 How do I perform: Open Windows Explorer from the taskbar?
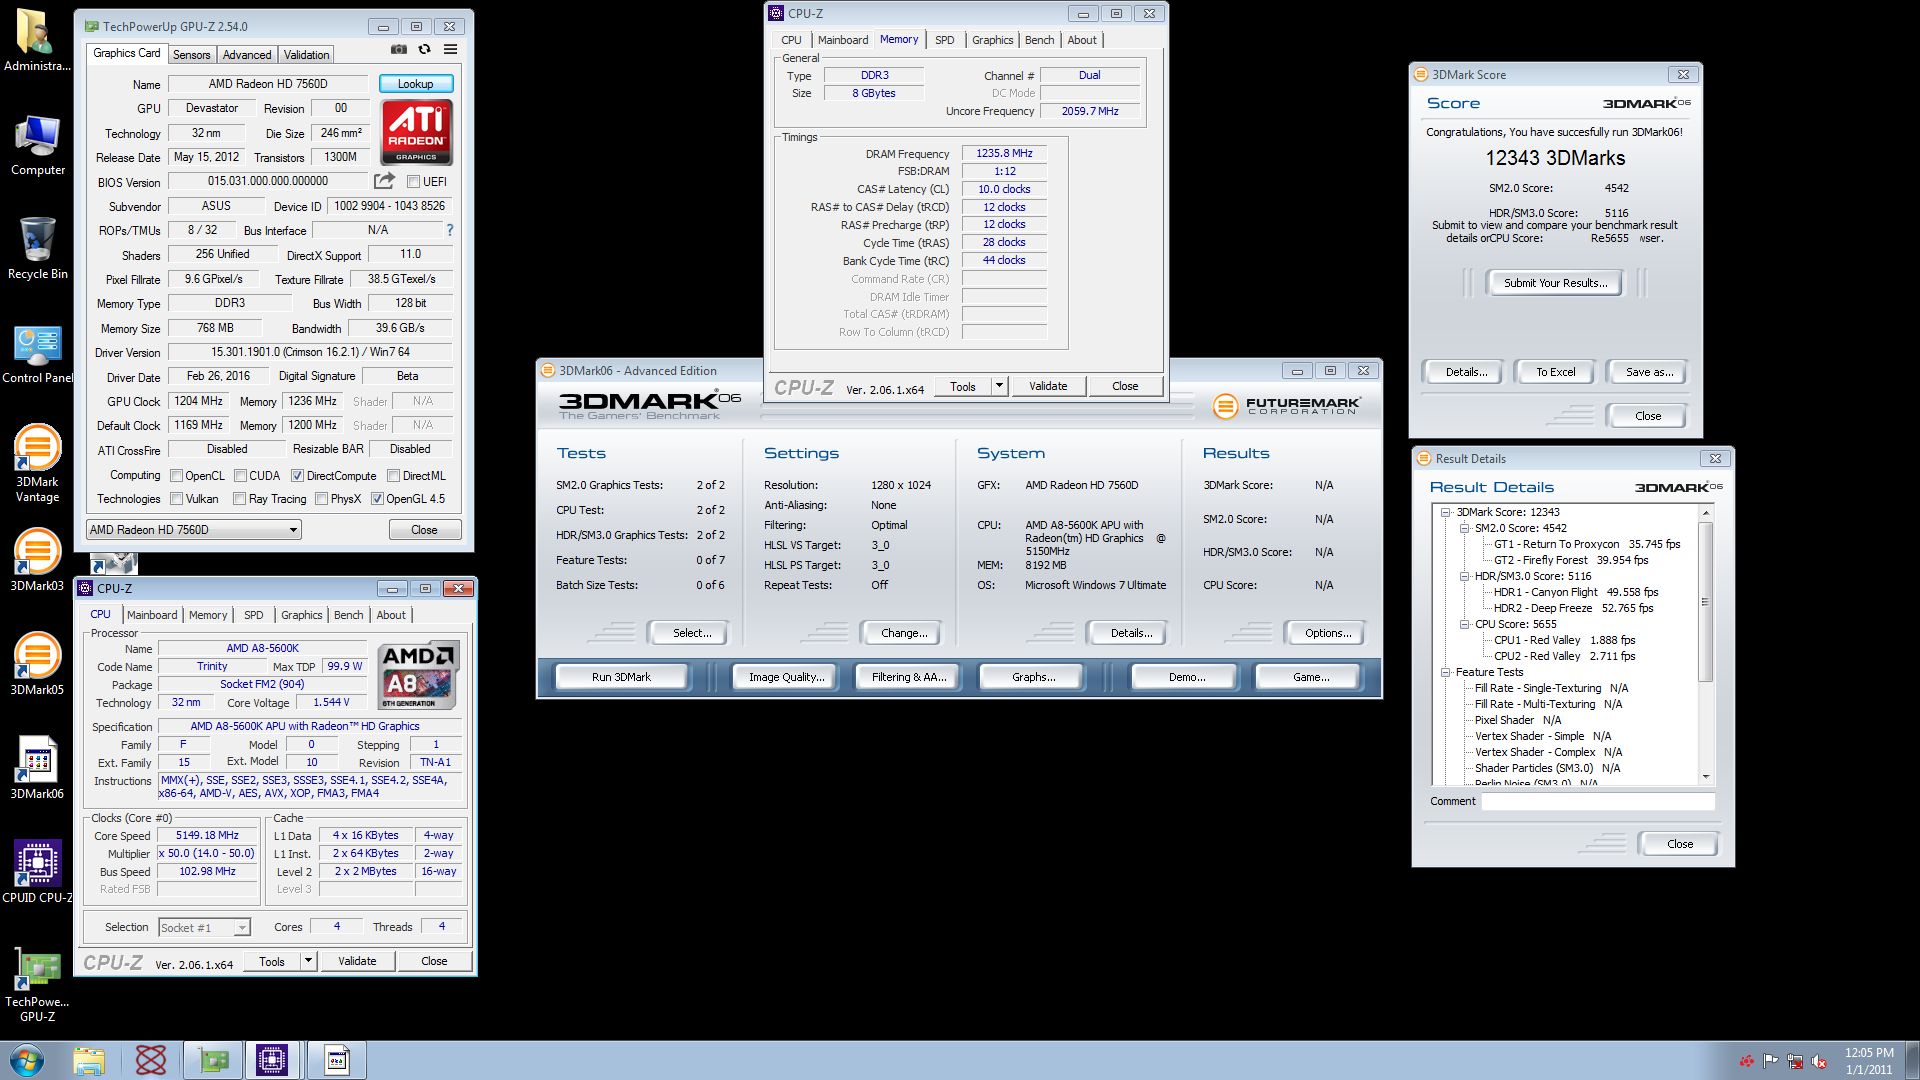(x=89, y=1060)
